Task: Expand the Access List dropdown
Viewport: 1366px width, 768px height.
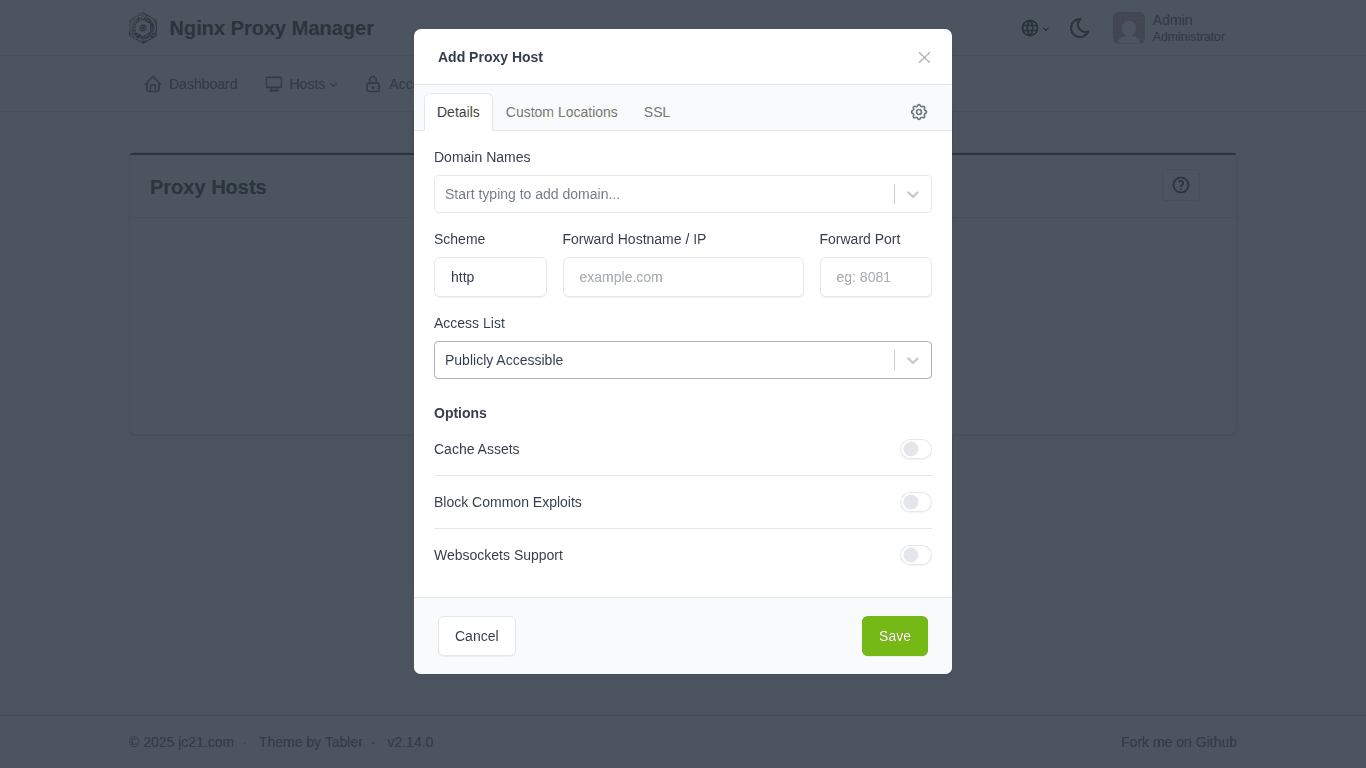Action: (912, 360)
